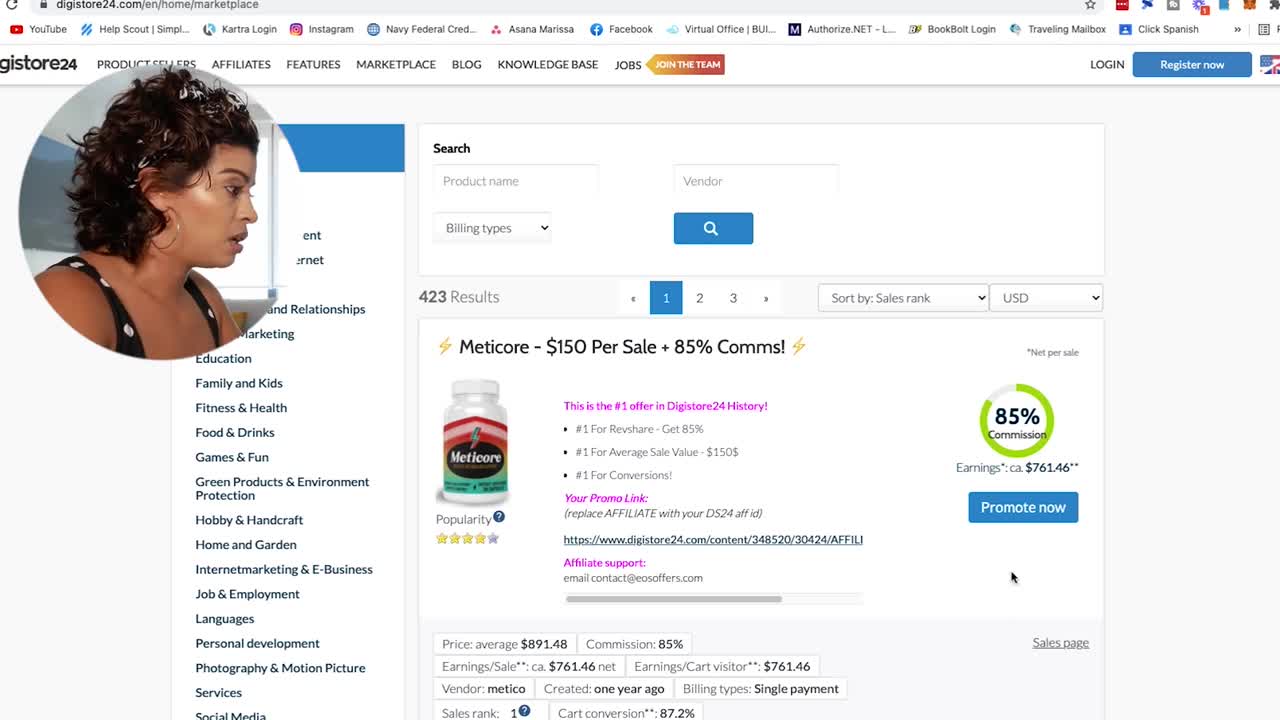1280x720 pixels.
Task: Open the Marketplace menu item
Action: (396, 64)
